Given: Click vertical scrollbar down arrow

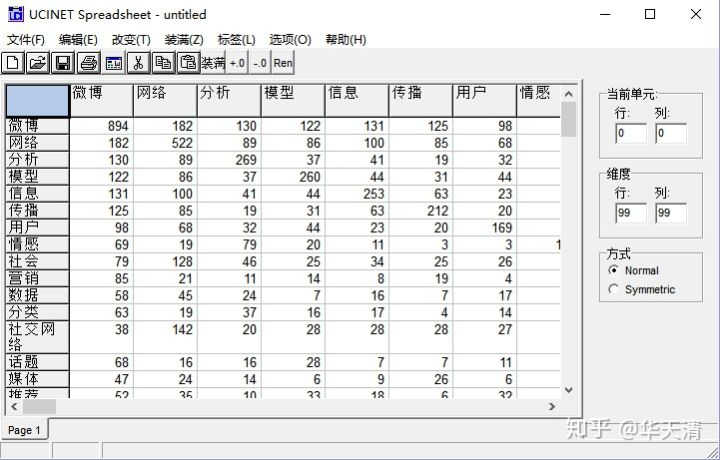Looking at the screenshot, I should click(568, 390).
